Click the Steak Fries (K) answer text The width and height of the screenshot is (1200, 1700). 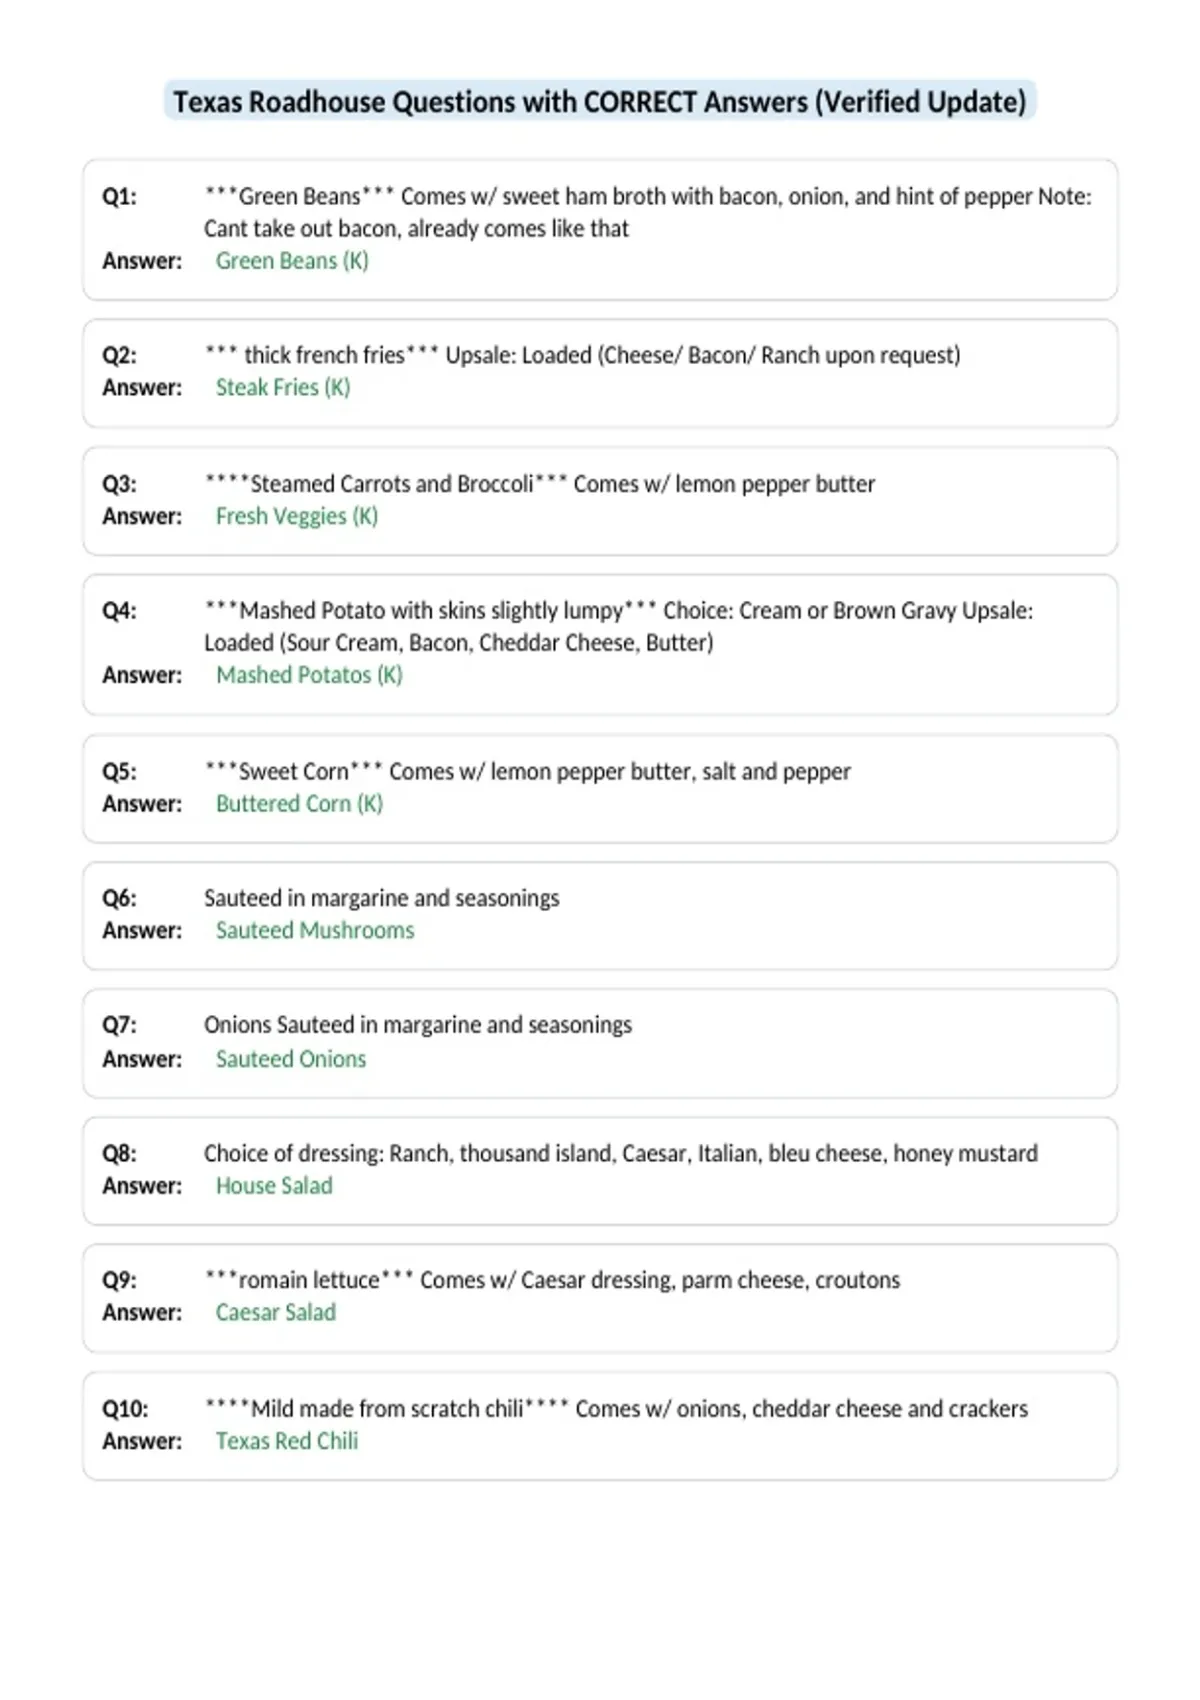(x=283, y=388)
